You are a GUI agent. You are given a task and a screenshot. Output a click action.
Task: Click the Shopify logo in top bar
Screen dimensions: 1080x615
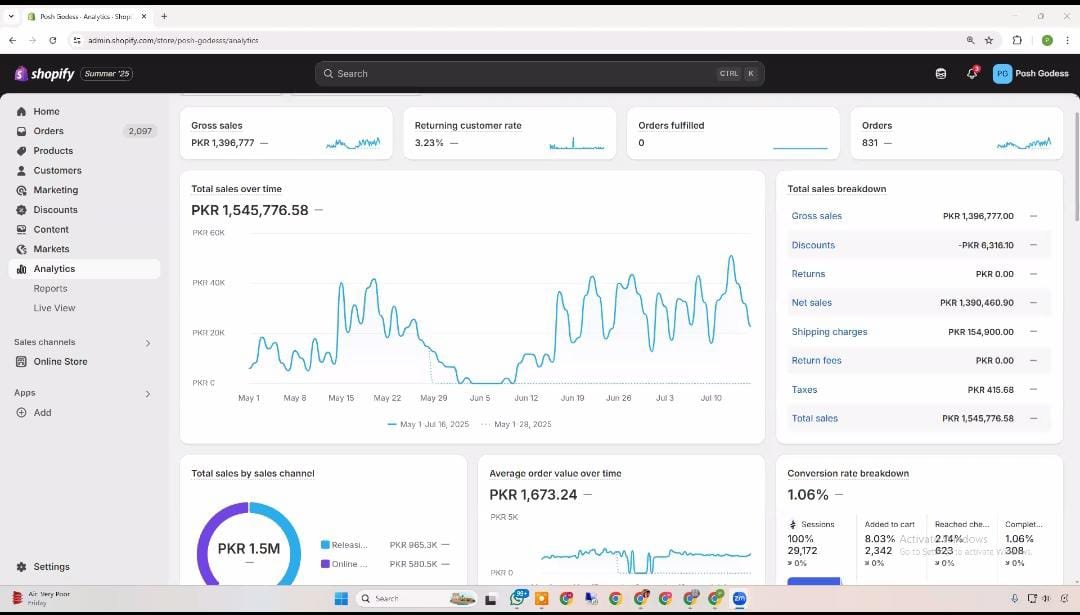[44, 74]
